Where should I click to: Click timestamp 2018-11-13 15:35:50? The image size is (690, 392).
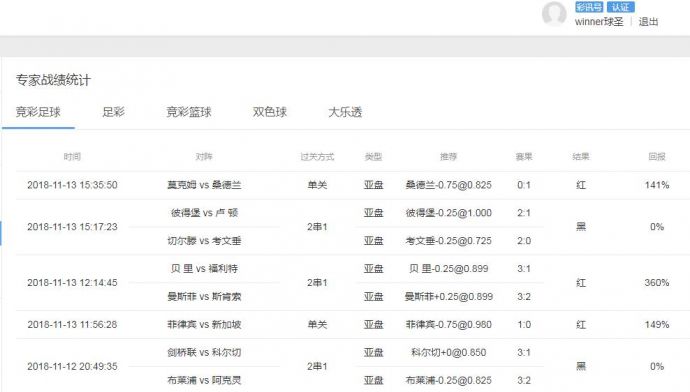pos(72,185)
